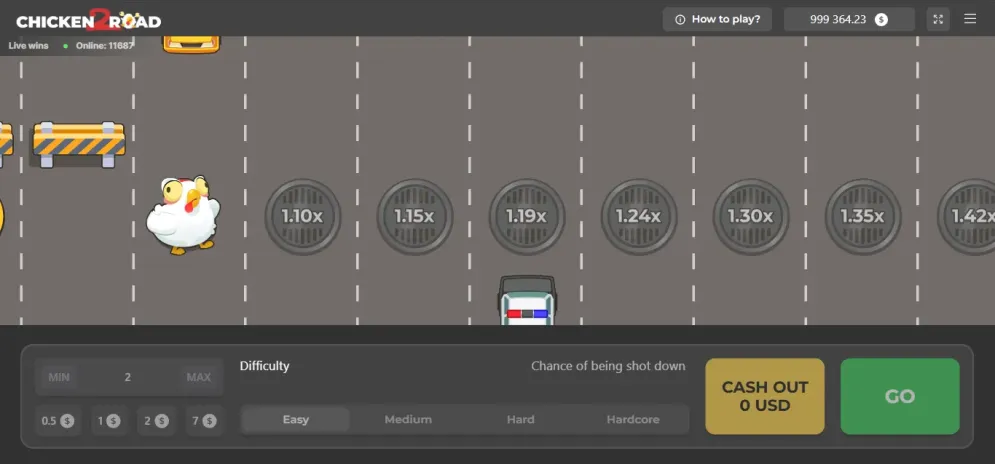Image resolution: width=995 pixels, height=464 pixels.
Task: Click the green online status dot
Action: (65, 46)
